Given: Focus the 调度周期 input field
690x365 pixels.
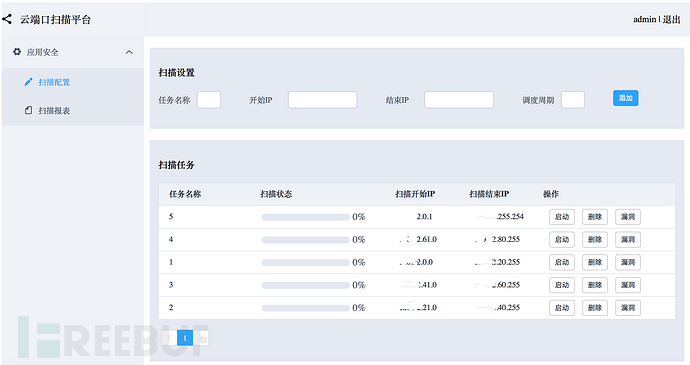Looking at the screenshot, I should (573, 100).
